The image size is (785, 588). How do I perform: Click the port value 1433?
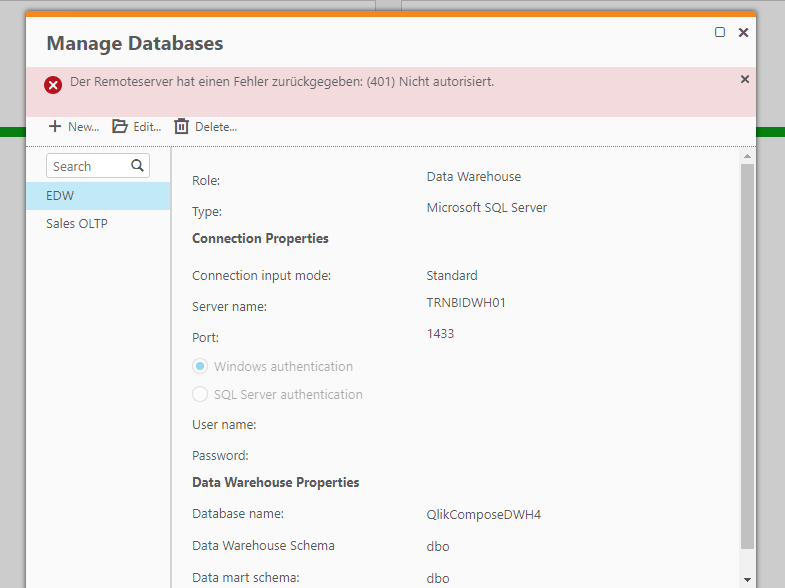tap(440, 334)
